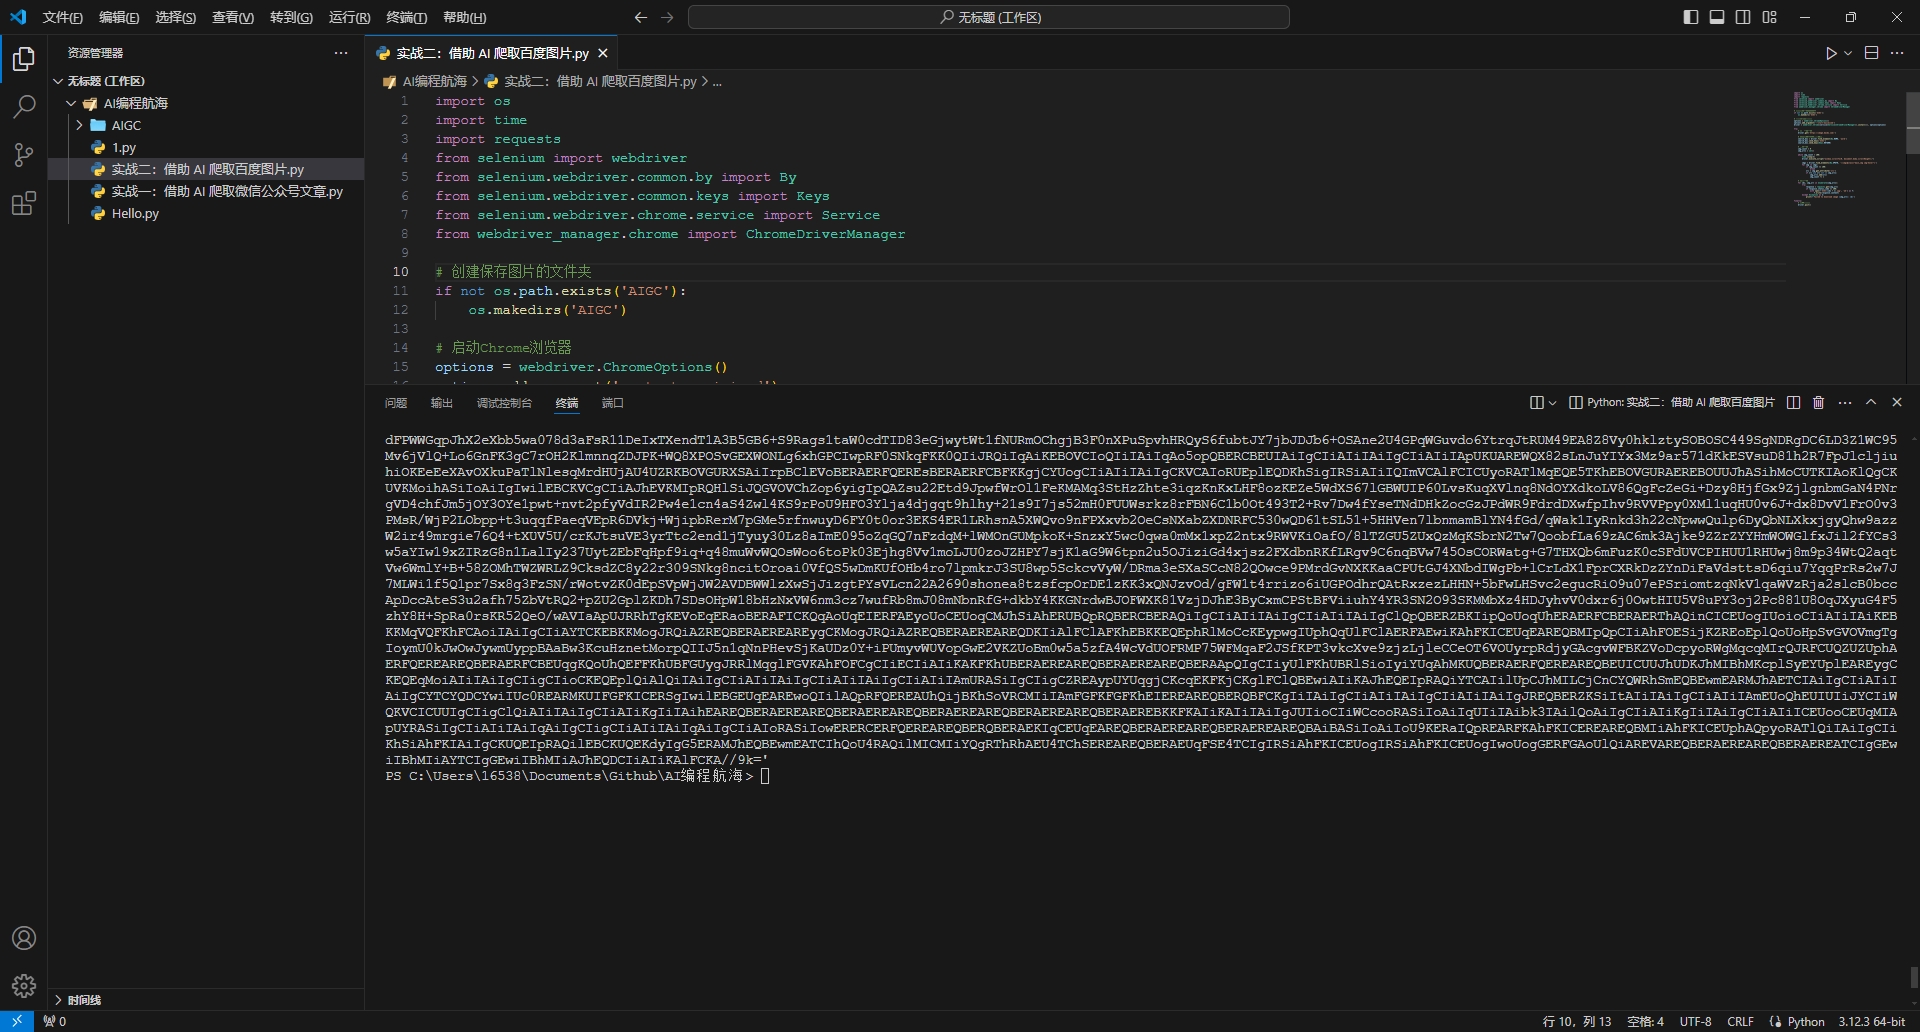Close the terminal panel
Viewport: 1920px width, 1032px height.
pos(1897,402)
